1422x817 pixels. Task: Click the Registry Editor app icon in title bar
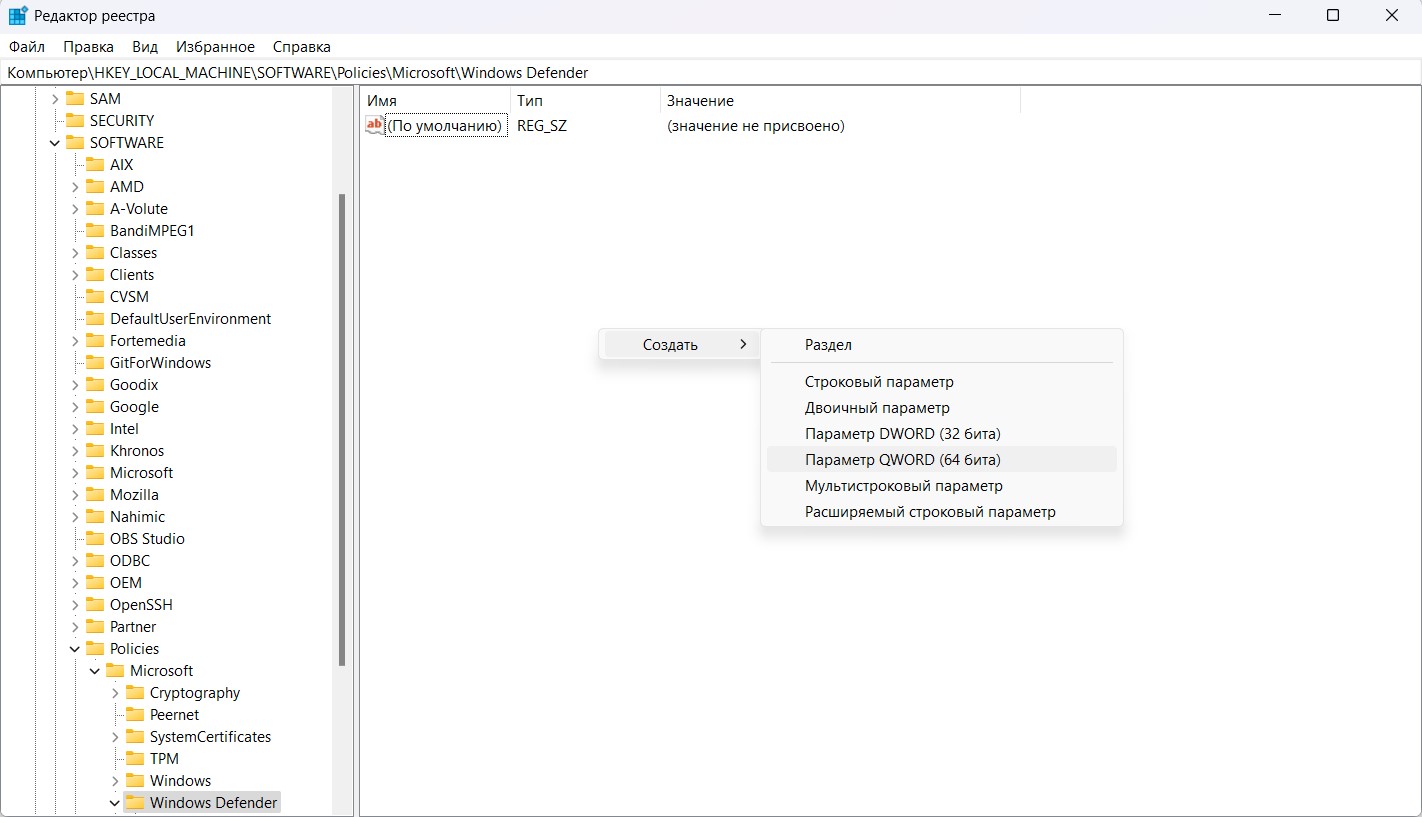[18, 16]
